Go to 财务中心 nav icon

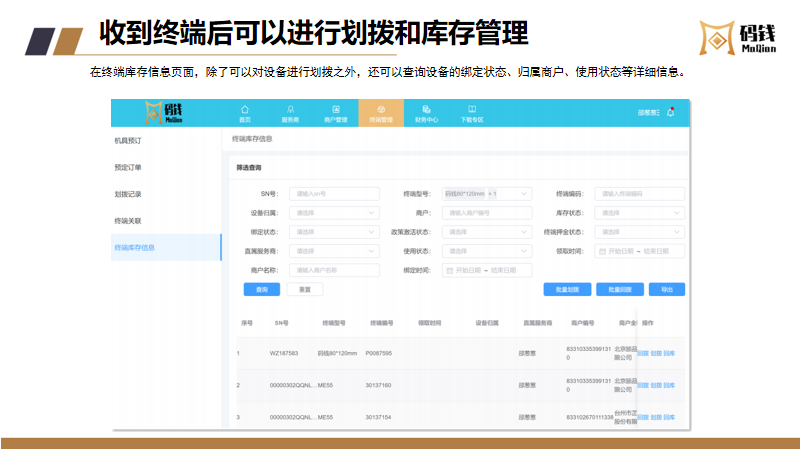pyautogui.click(x=426, y=112)
